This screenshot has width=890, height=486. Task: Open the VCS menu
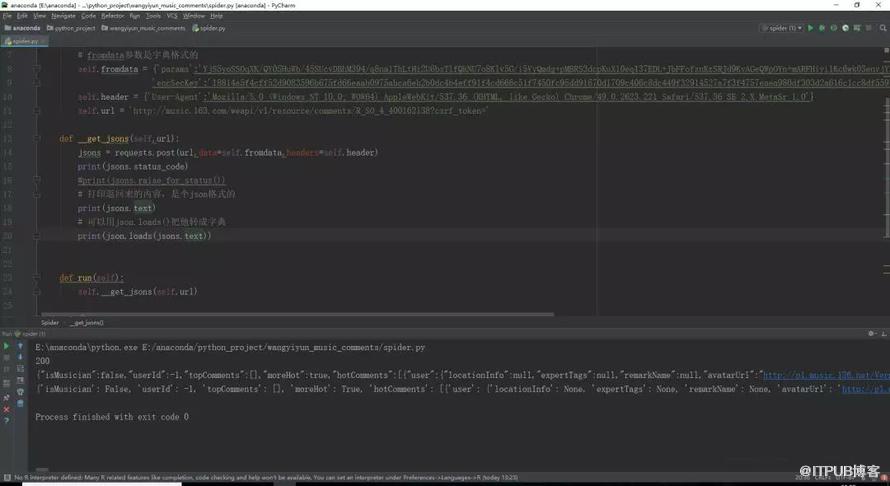pyautogui.click(x=172, y=16)
